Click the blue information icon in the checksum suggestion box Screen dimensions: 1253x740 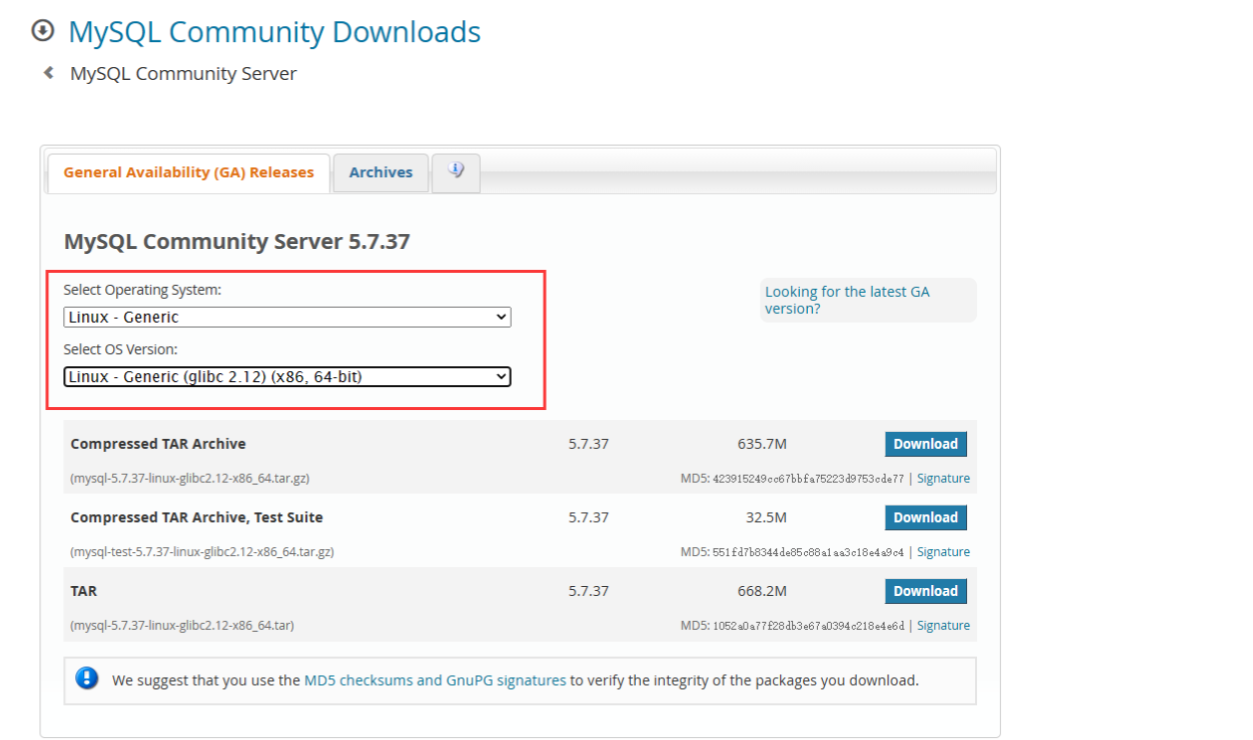87,679
